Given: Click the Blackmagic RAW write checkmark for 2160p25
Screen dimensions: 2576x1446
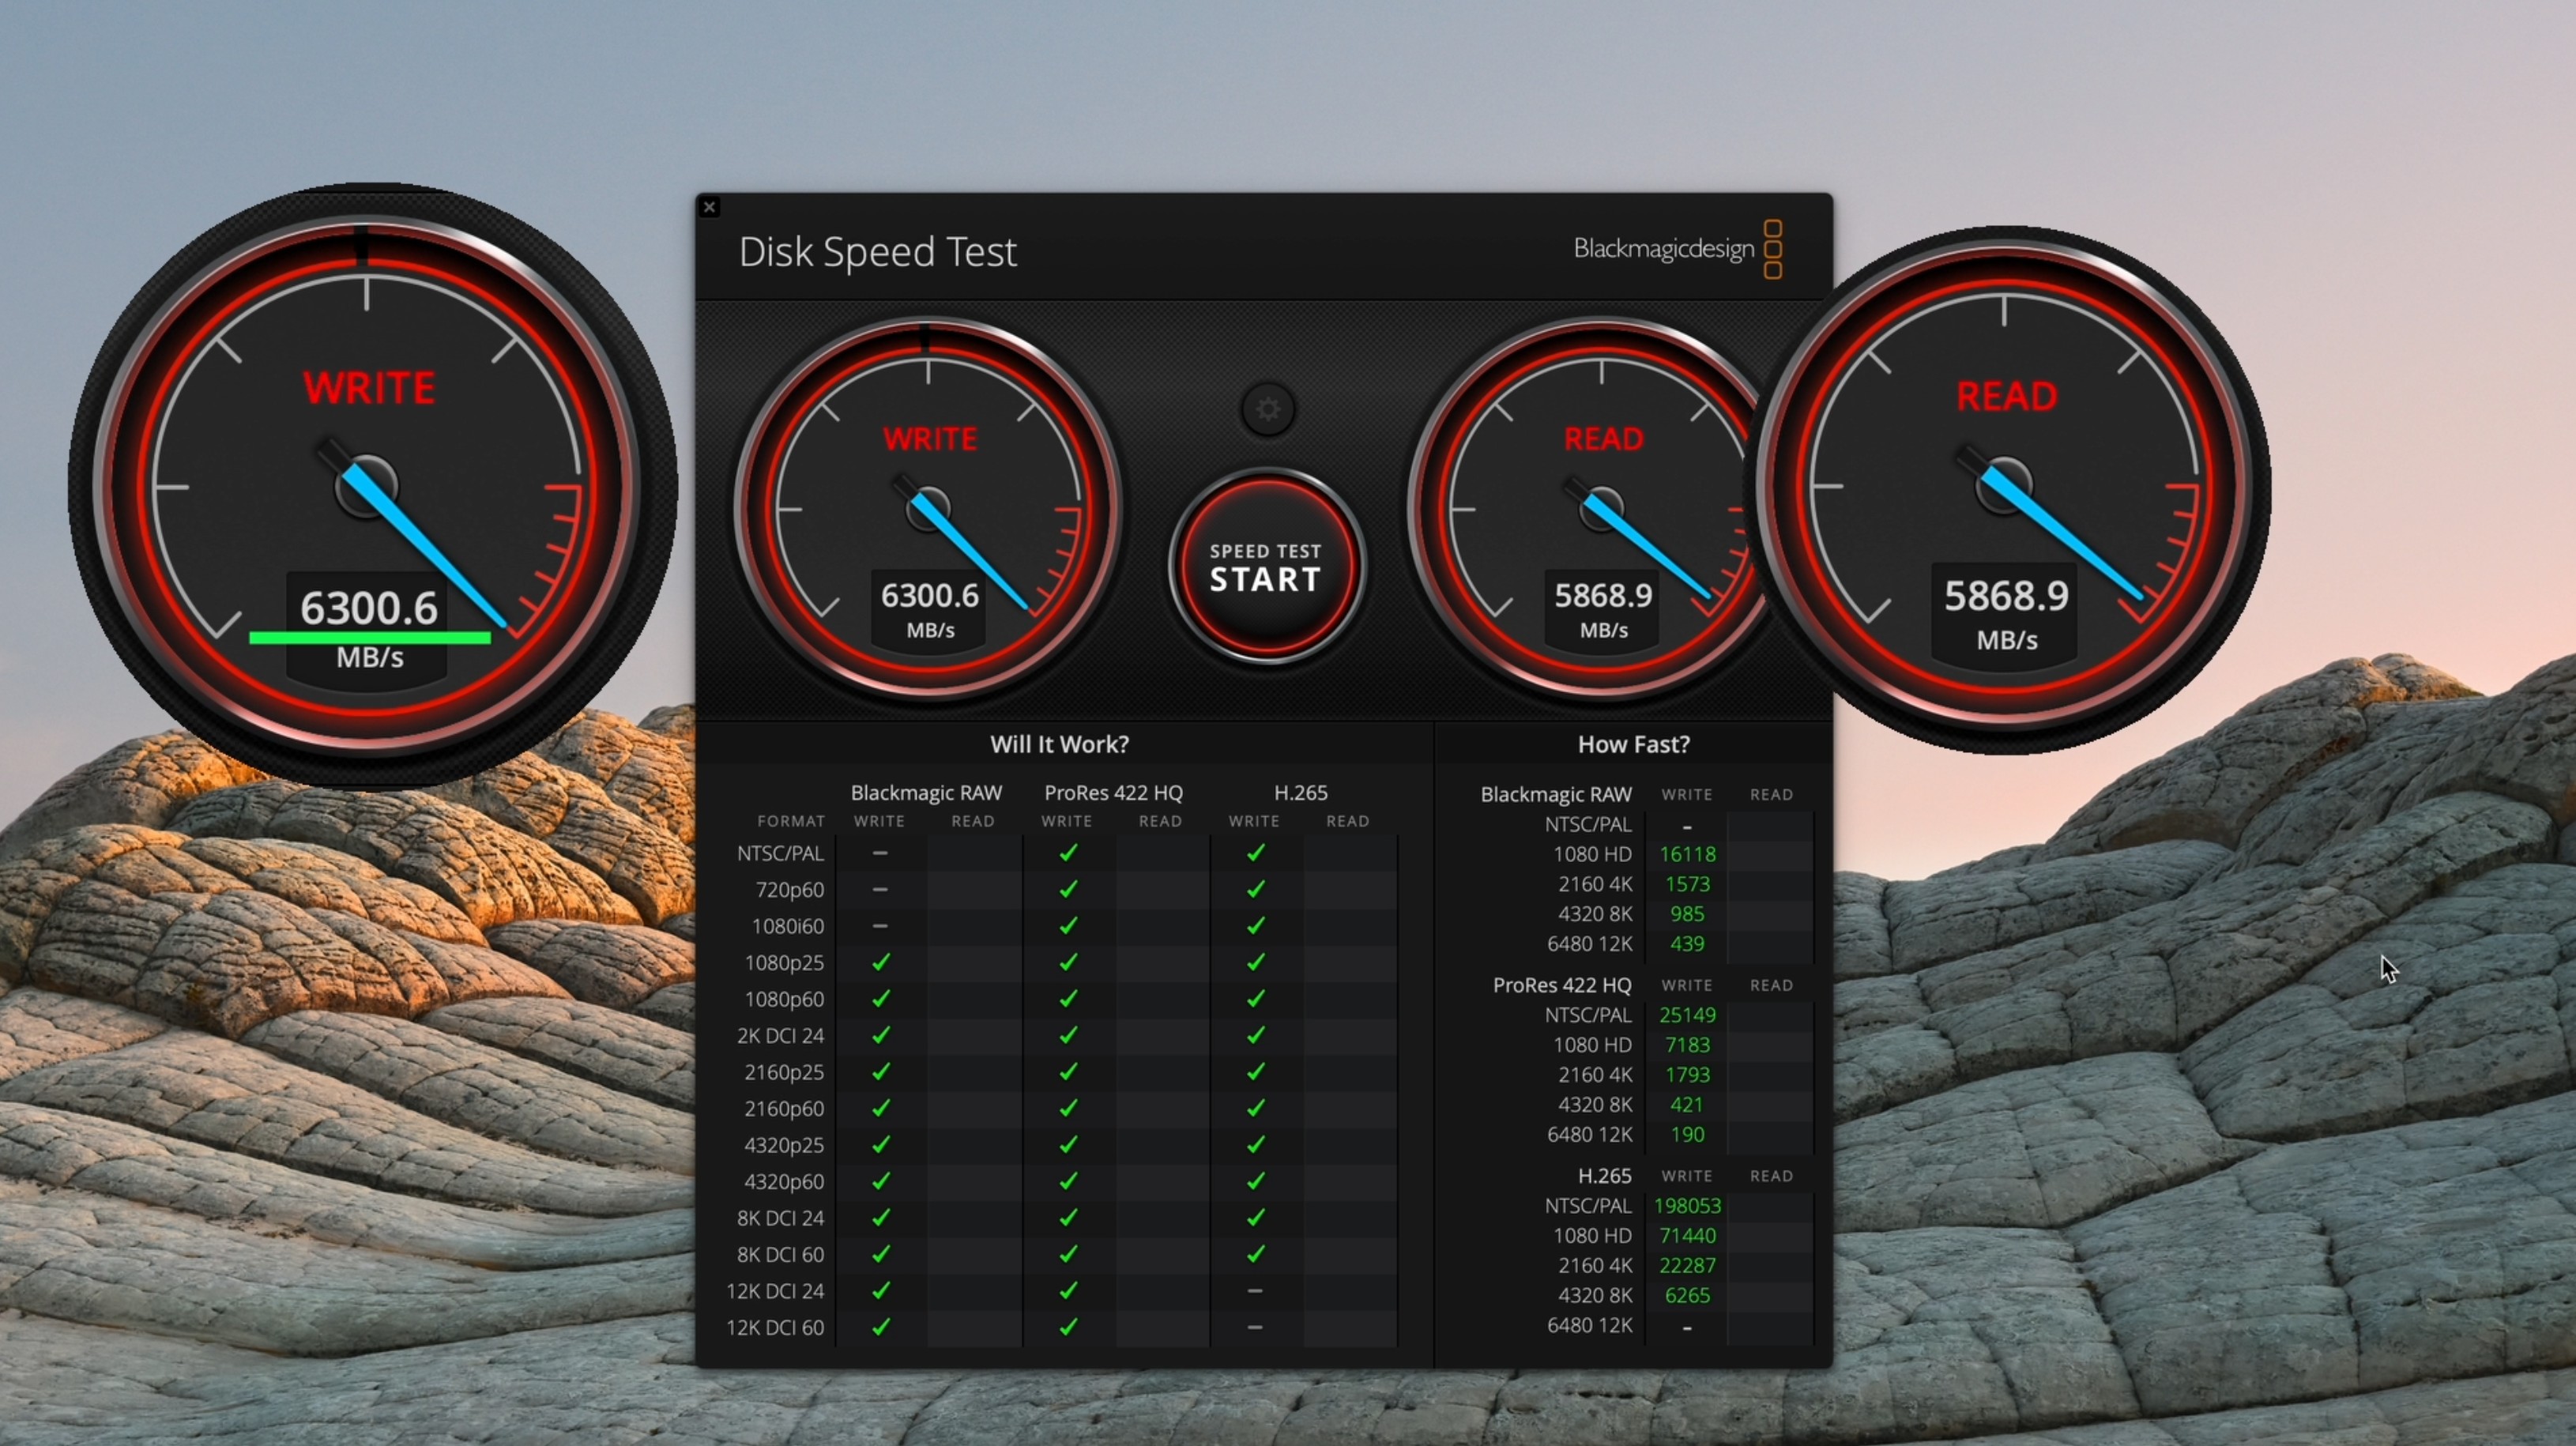Looking at the screenshot, I should (880, 1072).
